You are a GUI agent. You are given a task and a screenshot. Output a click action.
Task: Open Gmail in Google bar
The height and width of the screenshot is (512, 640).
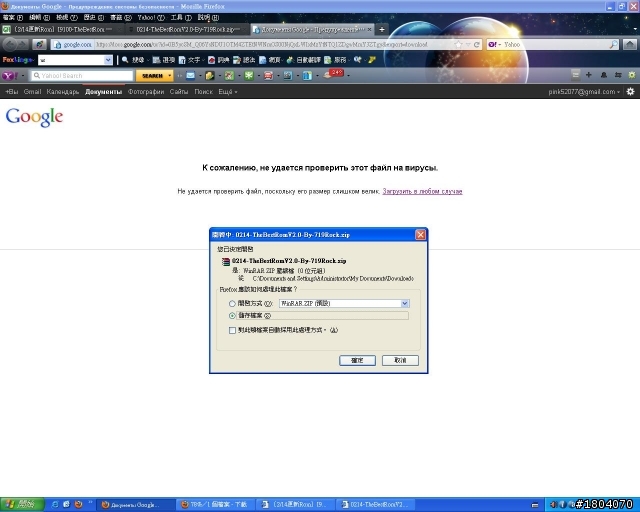point(32,91)
